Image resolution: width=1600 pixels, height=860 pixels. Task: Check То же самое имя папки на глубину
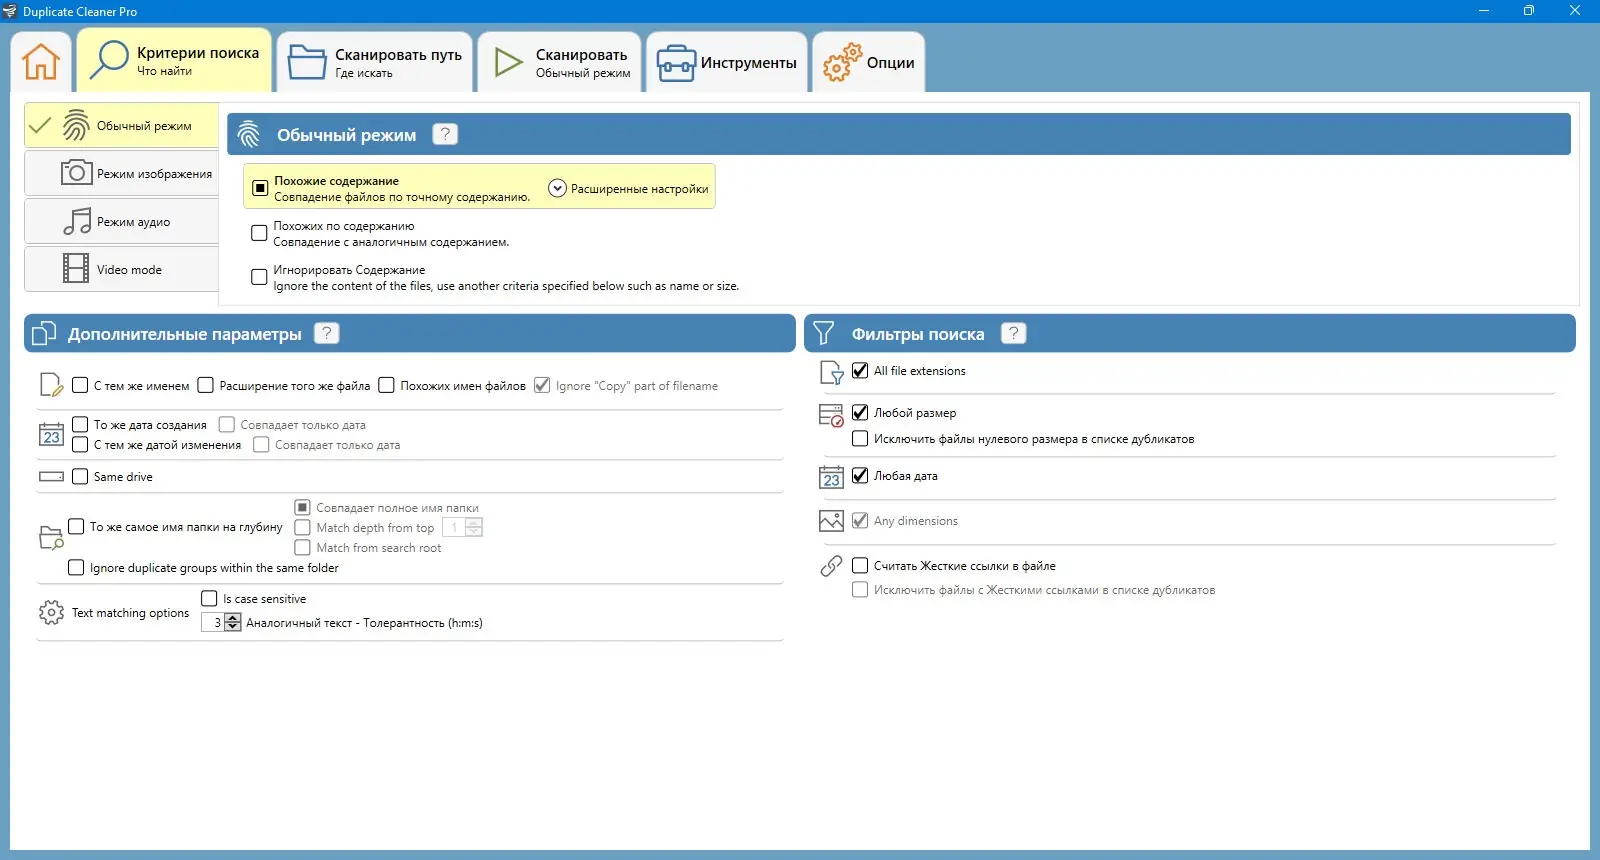pos(76,526)
